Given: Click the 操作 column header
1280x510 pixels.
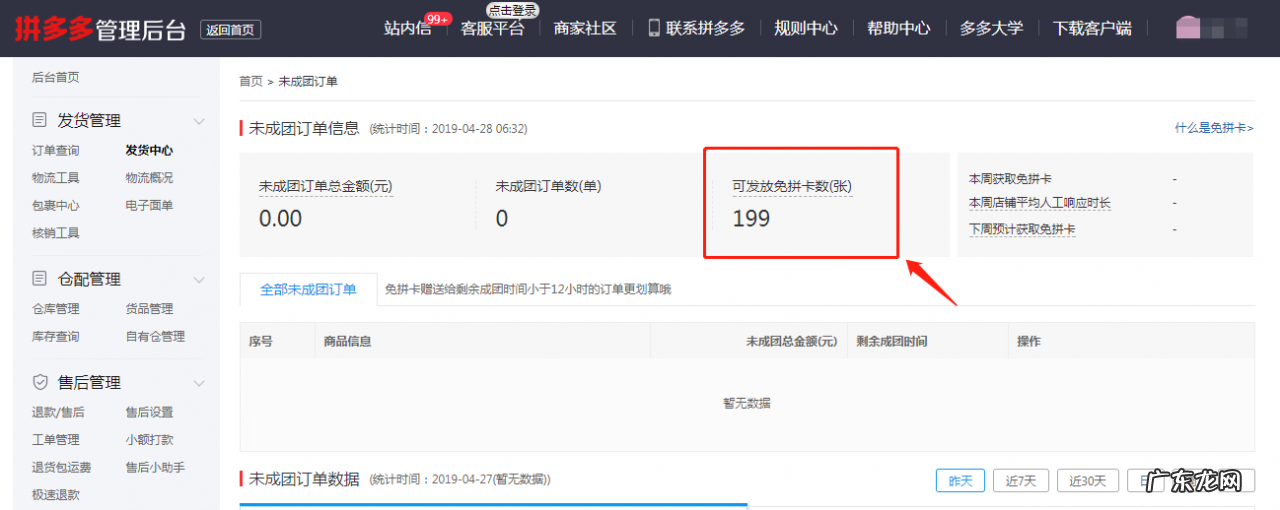Looking at the screenshot, I should click(1029, 342).
